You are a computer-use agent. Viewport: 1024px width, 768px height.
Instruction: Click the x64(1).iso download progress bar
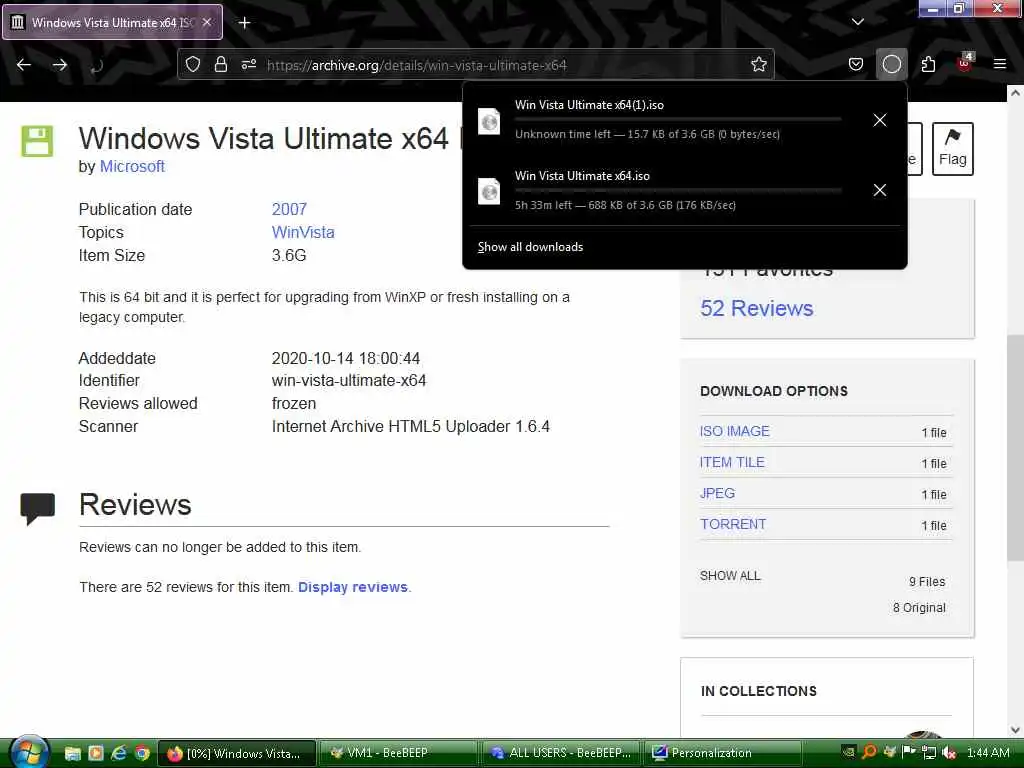(678, 120)
